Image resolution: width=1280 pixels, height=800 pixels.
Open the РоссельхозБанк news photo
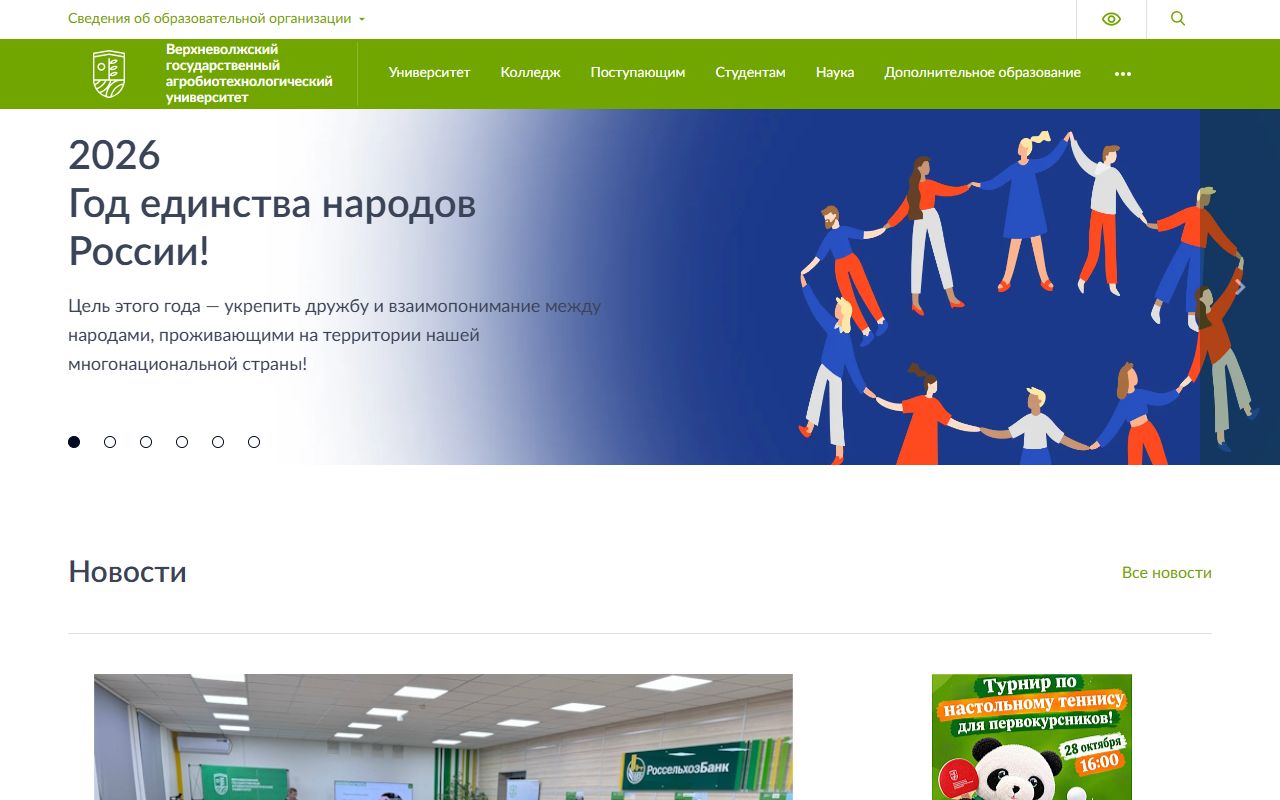[443, 737]
